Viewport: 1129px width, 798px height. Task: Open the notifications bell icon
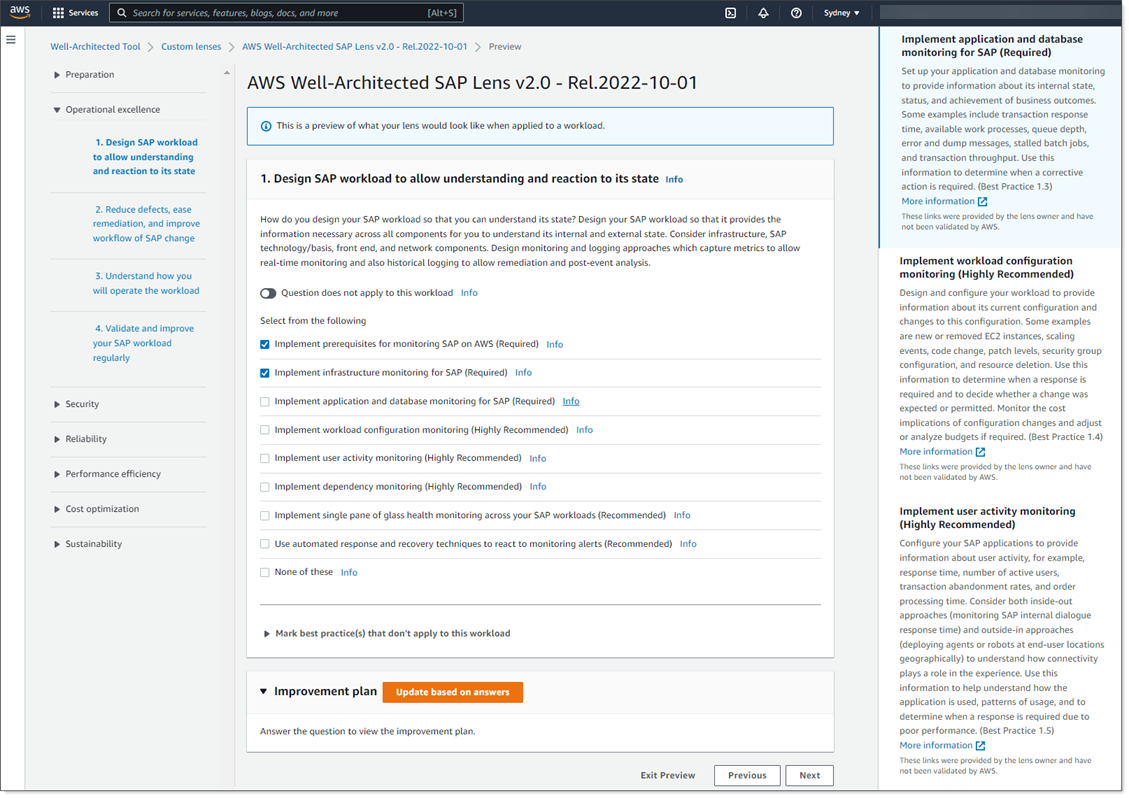763,13
